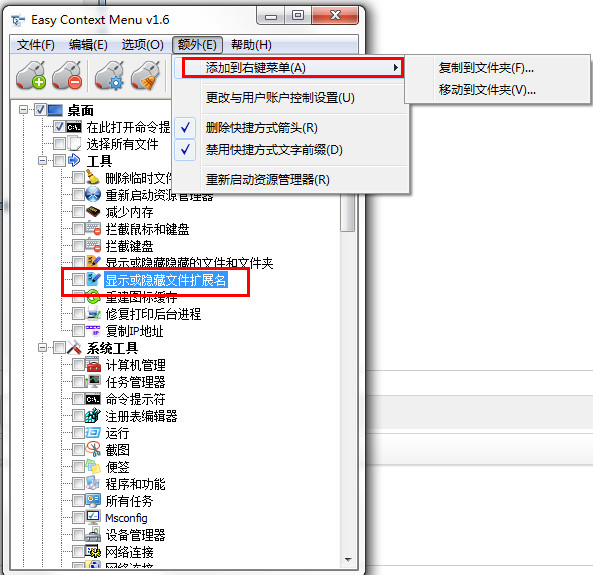Open the 编辑(E) menu
The width and height of the screenshot is (593, 575).
tap(88, 45)
